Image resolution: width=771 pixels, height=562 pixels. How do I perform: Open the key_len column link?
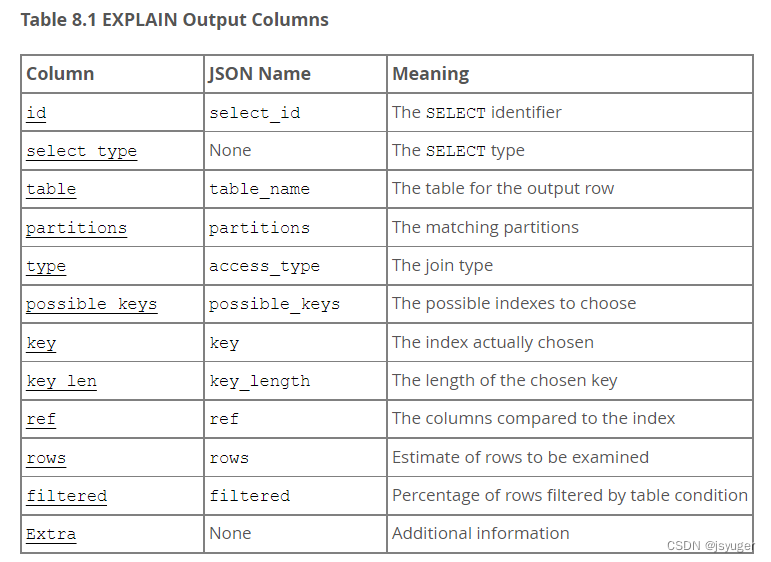[x=61, y=381]
